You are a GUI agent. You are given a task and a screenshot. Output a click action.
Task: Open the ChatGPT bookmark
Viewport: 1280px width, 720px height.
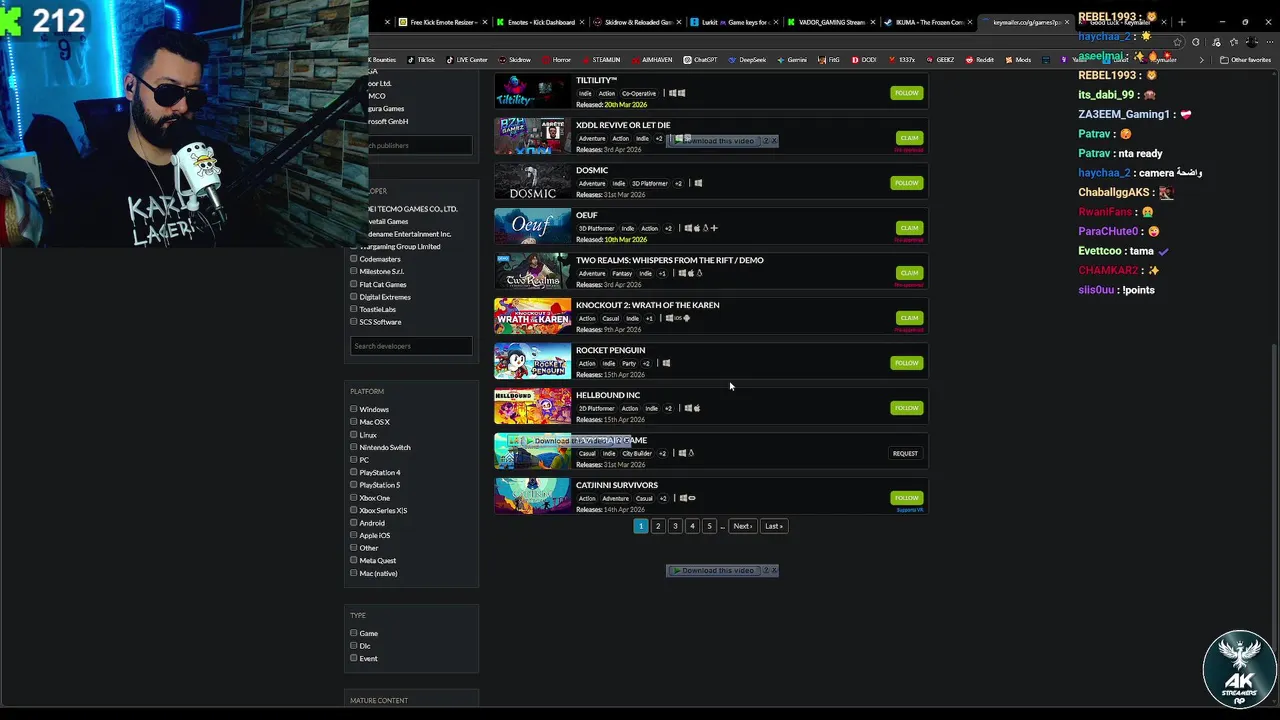click(700, 60)
